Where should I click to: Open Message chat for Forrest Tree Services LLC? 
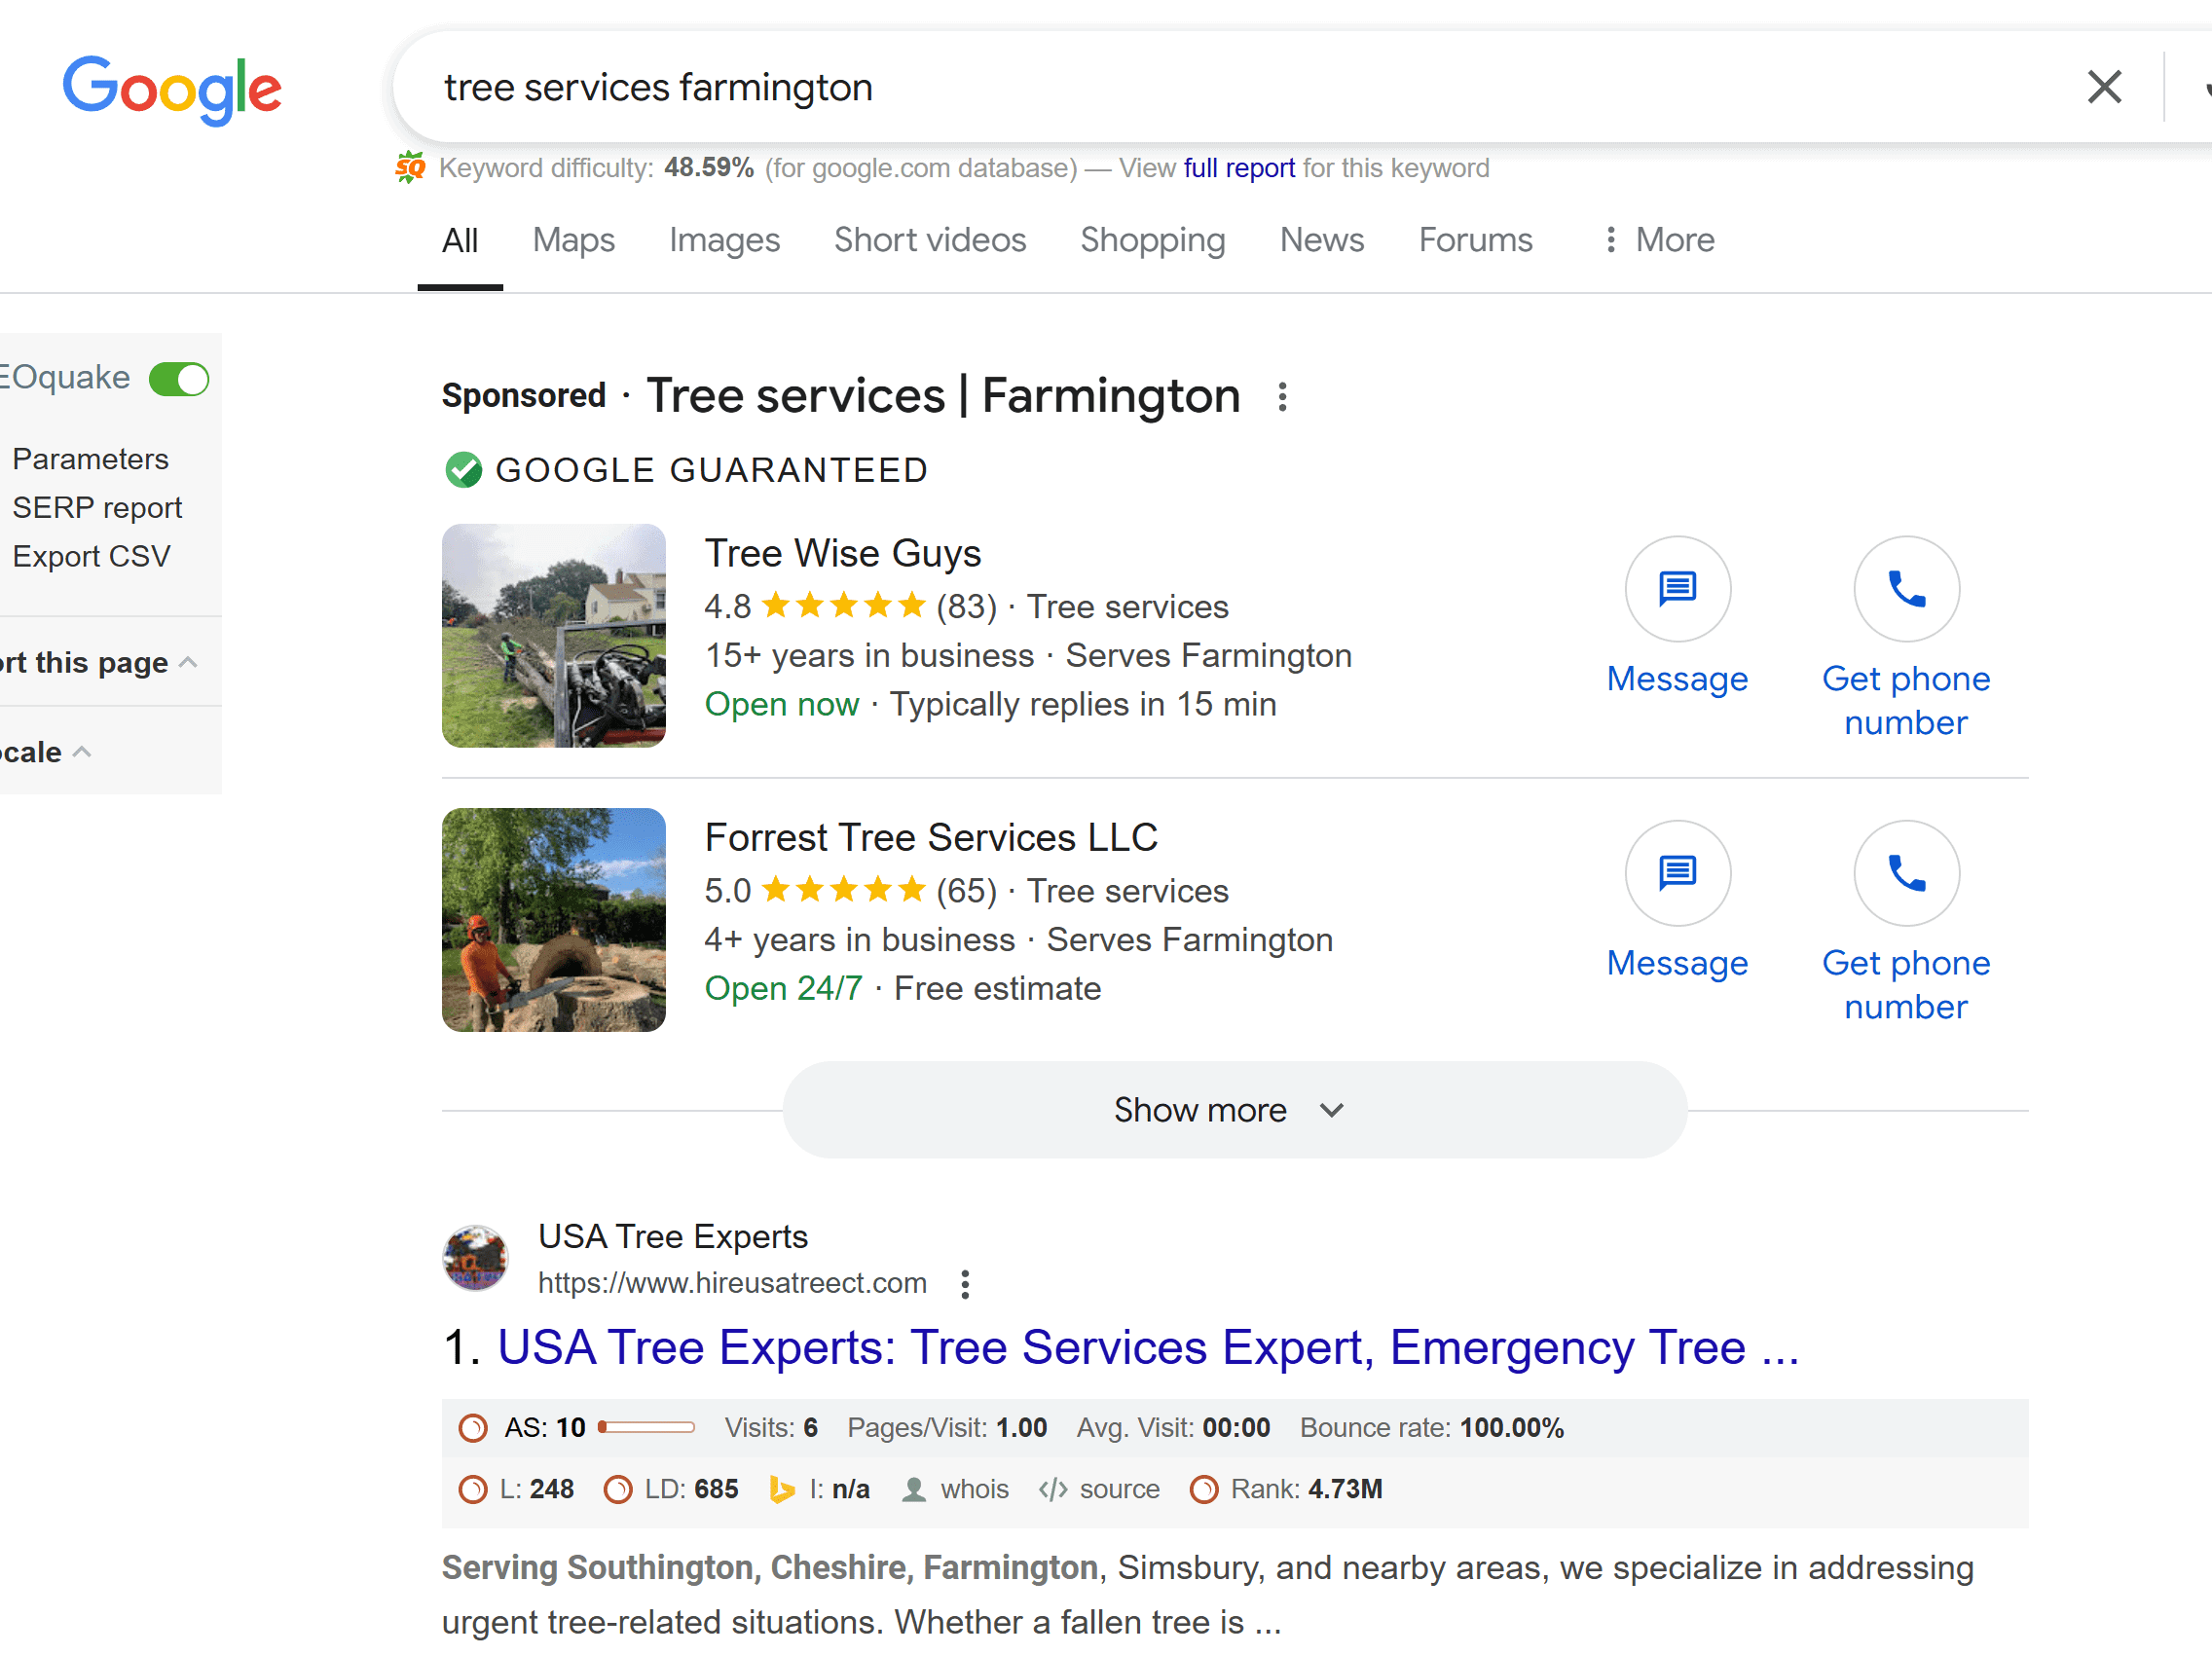coord(1677,873)
